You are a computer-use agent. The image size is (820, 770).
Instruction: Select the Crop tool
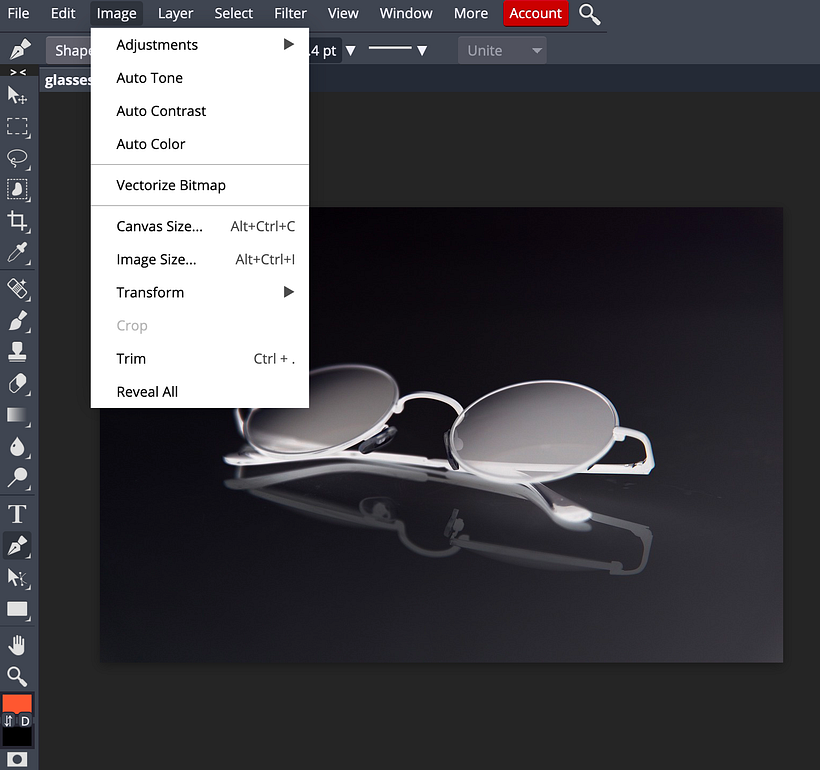pyautogui.click(x=17, y=221)
